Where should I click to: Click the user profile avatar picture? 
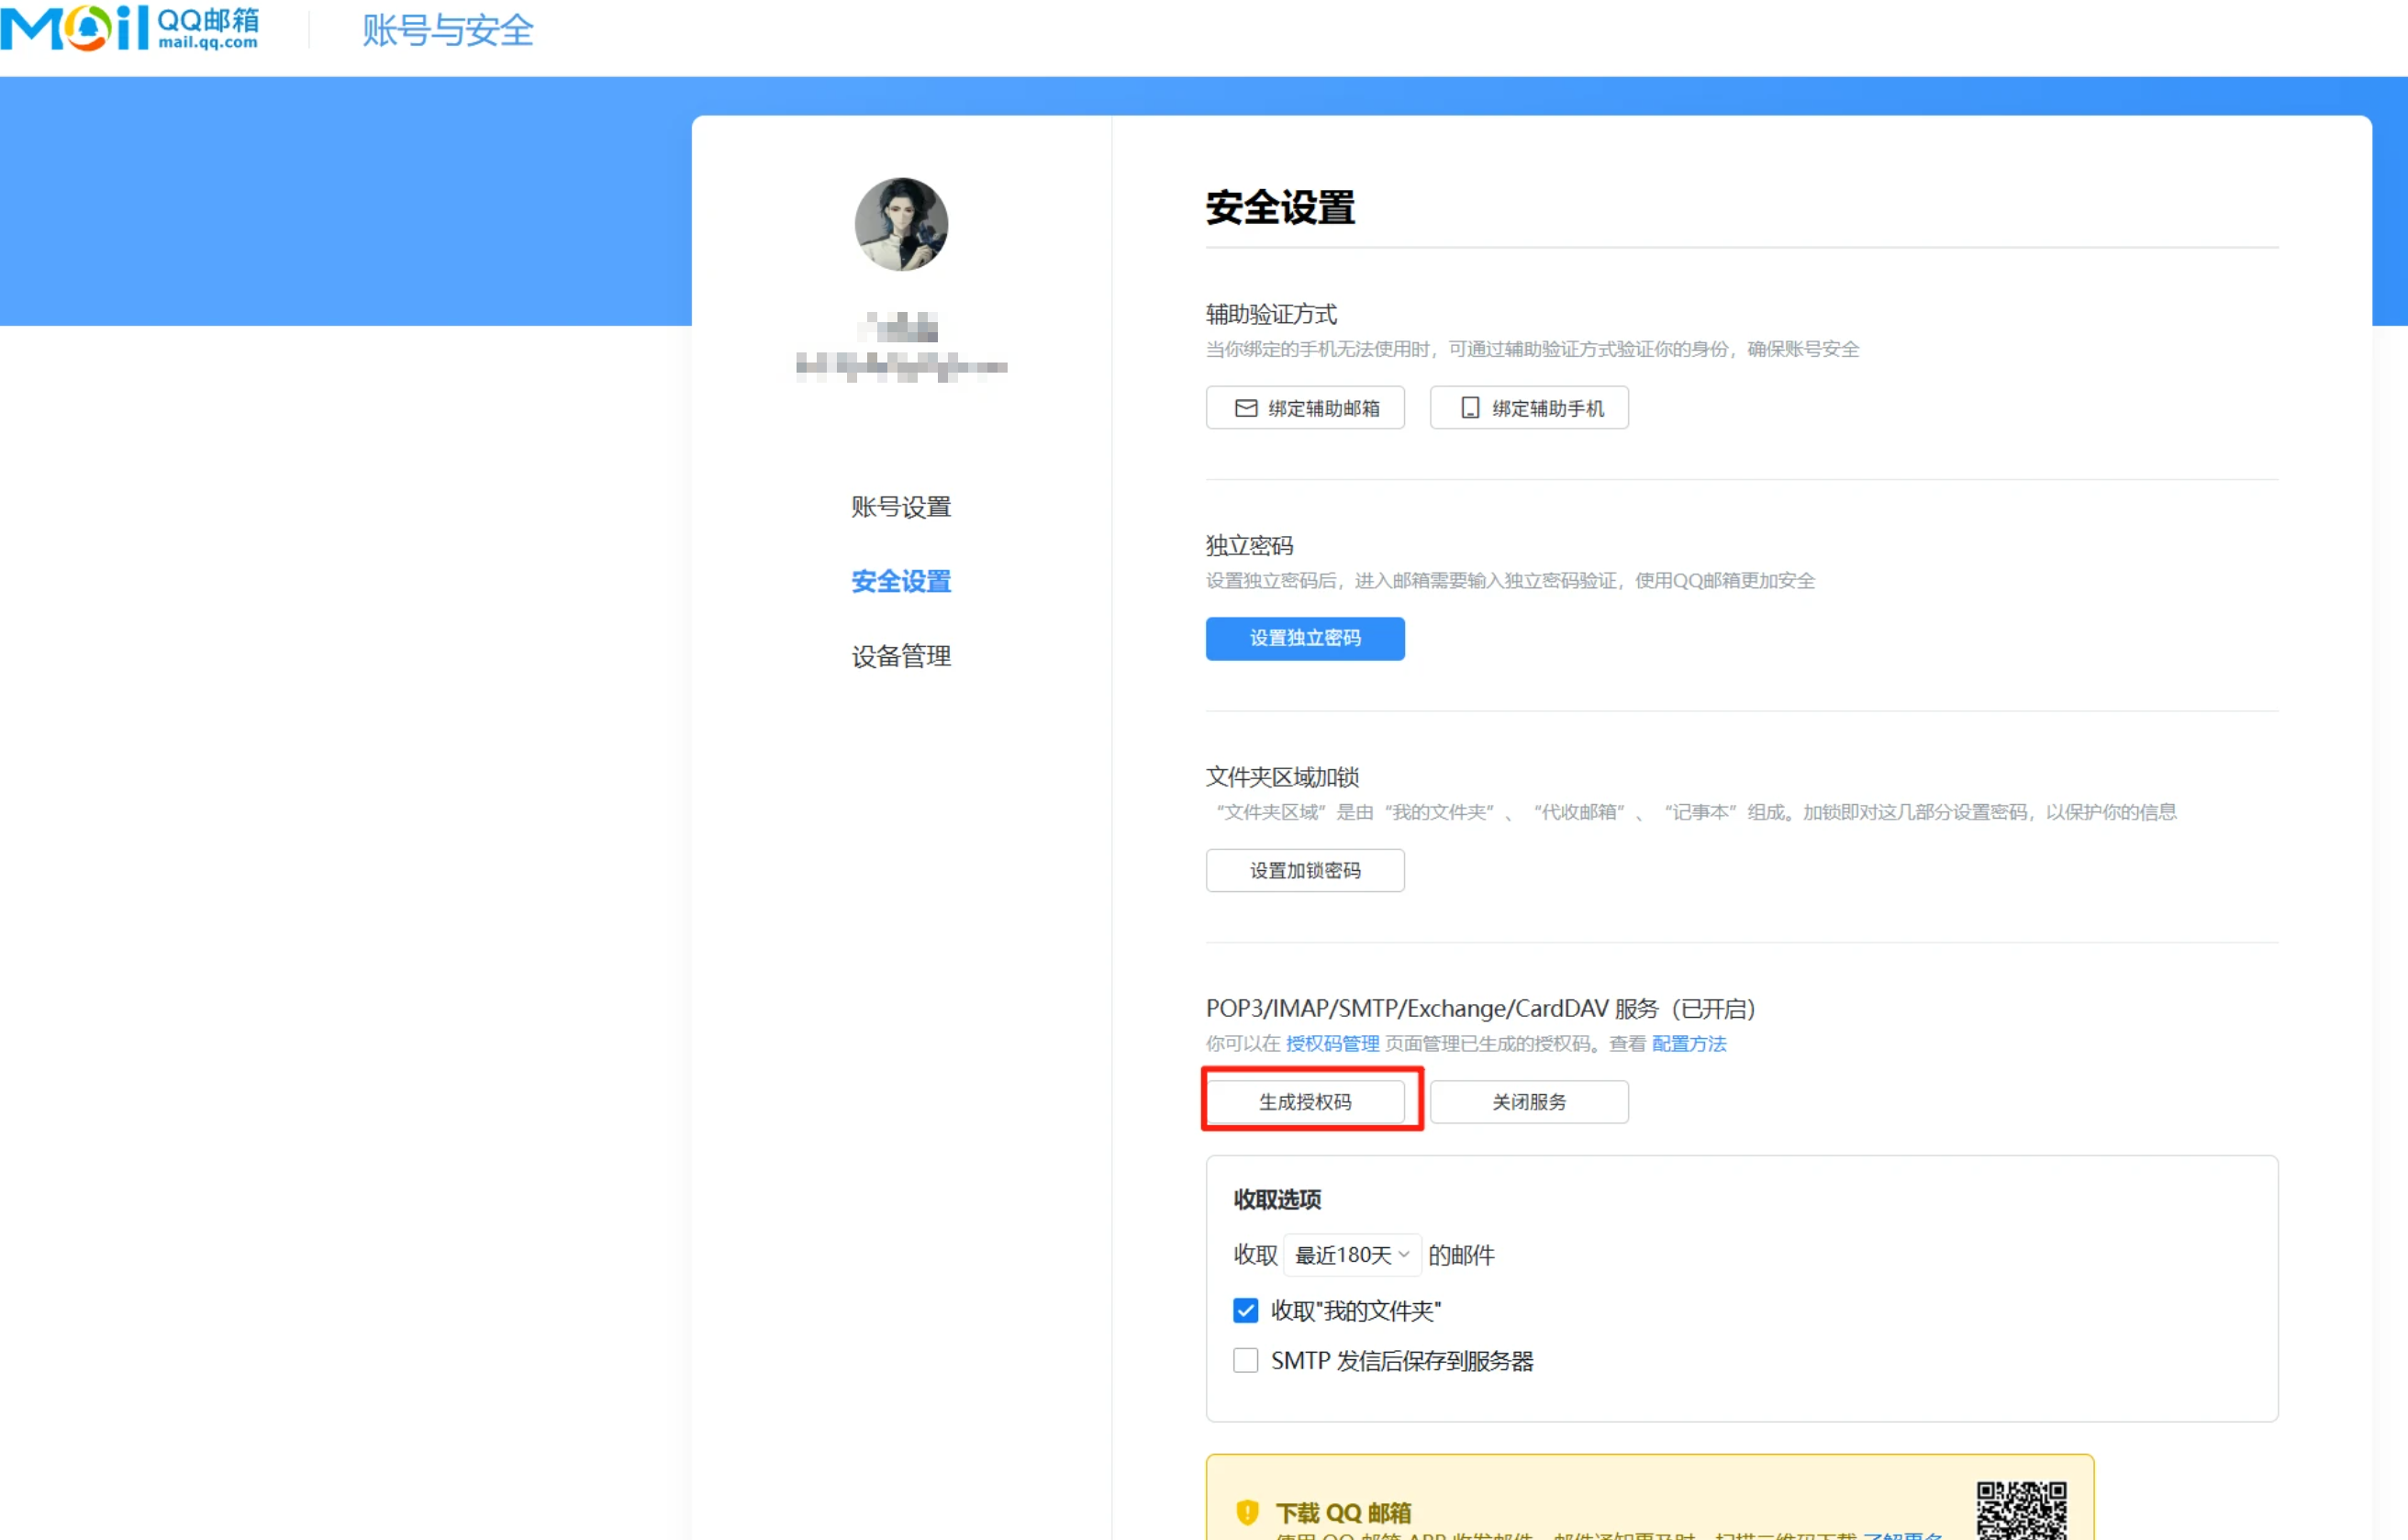point(899,224)
